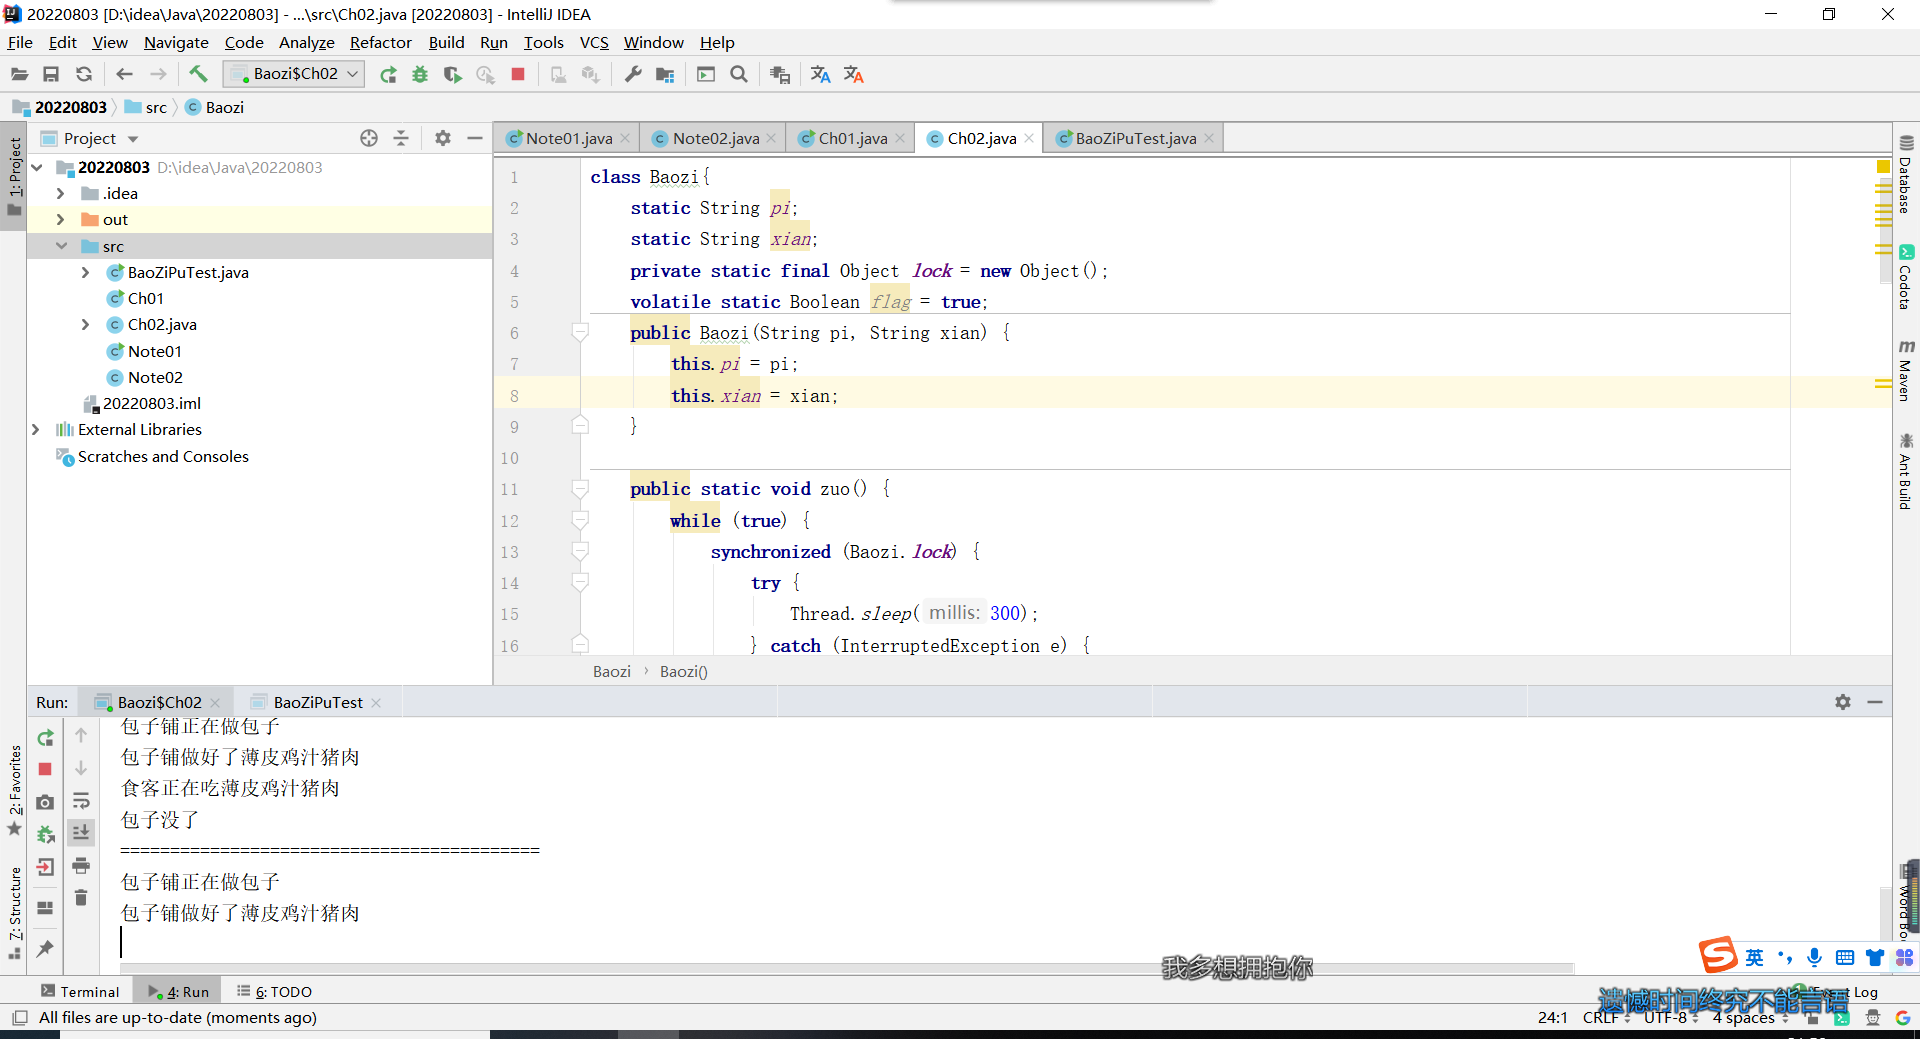Toggle the Maven tool window button
The width and height of the screenshot is (1920, 1039).
pyautogui.click(x=1906, y=370)
